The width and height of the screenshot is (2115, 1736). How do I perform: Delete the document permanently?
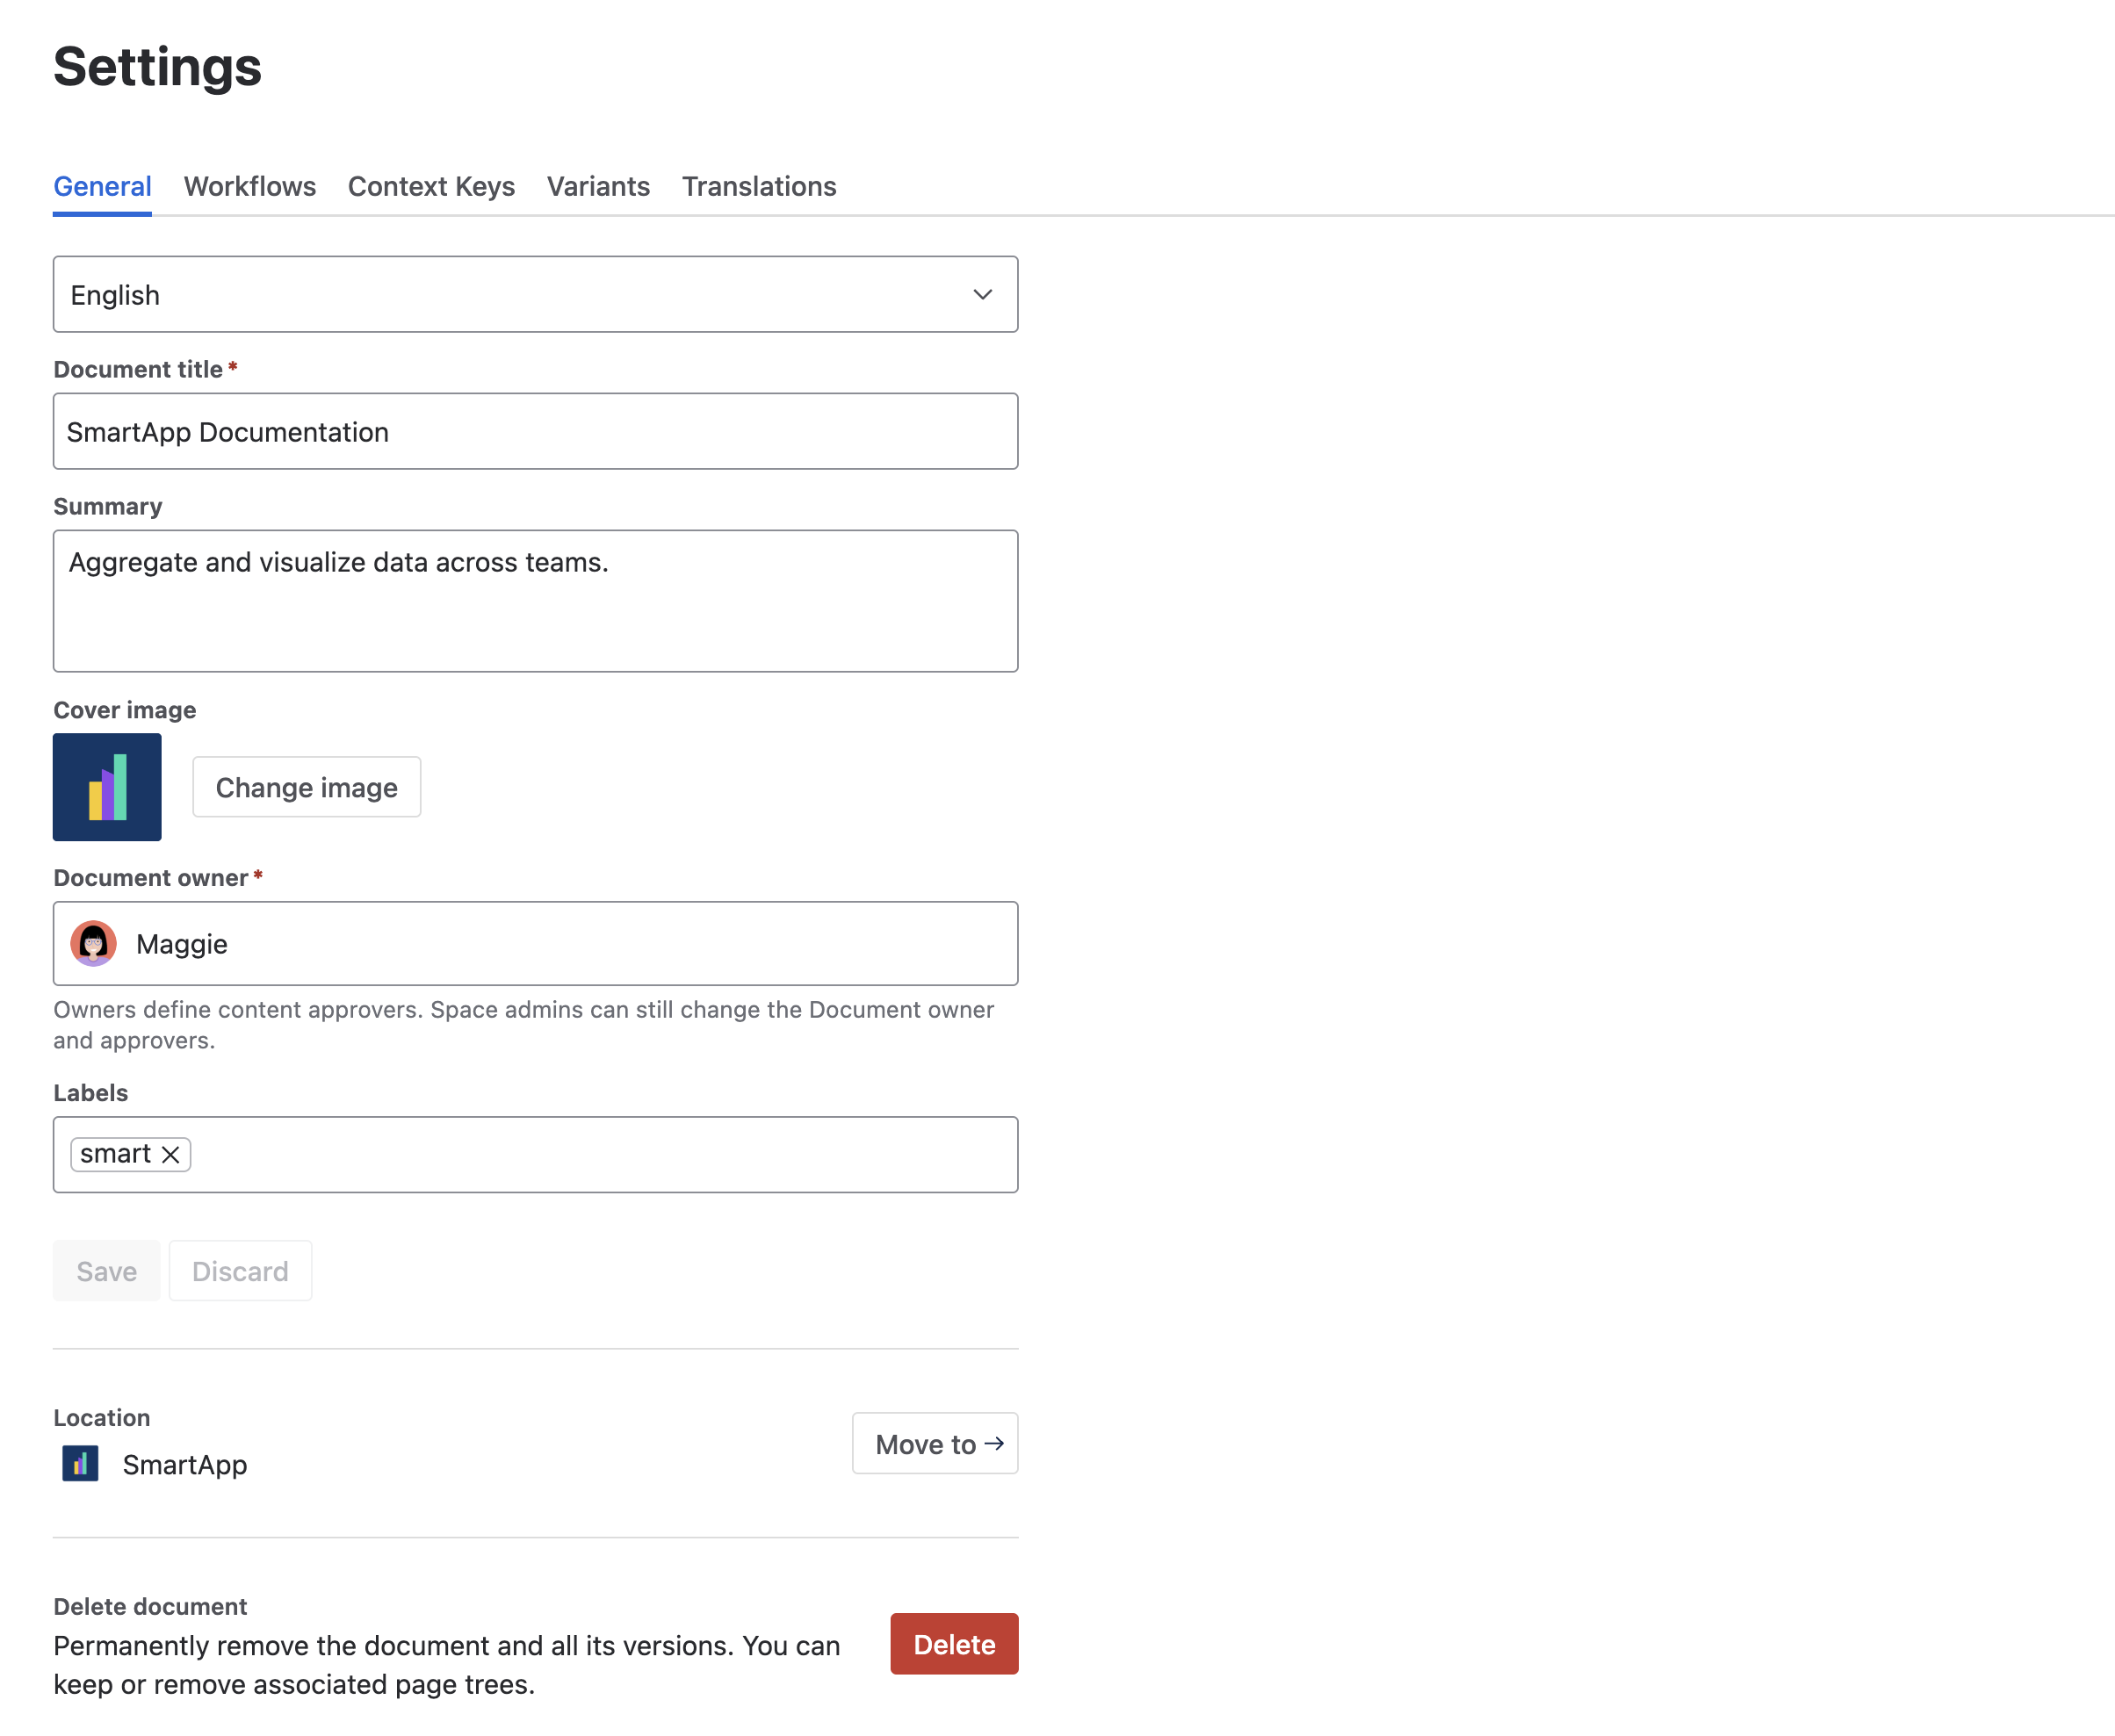(953, 1644)
